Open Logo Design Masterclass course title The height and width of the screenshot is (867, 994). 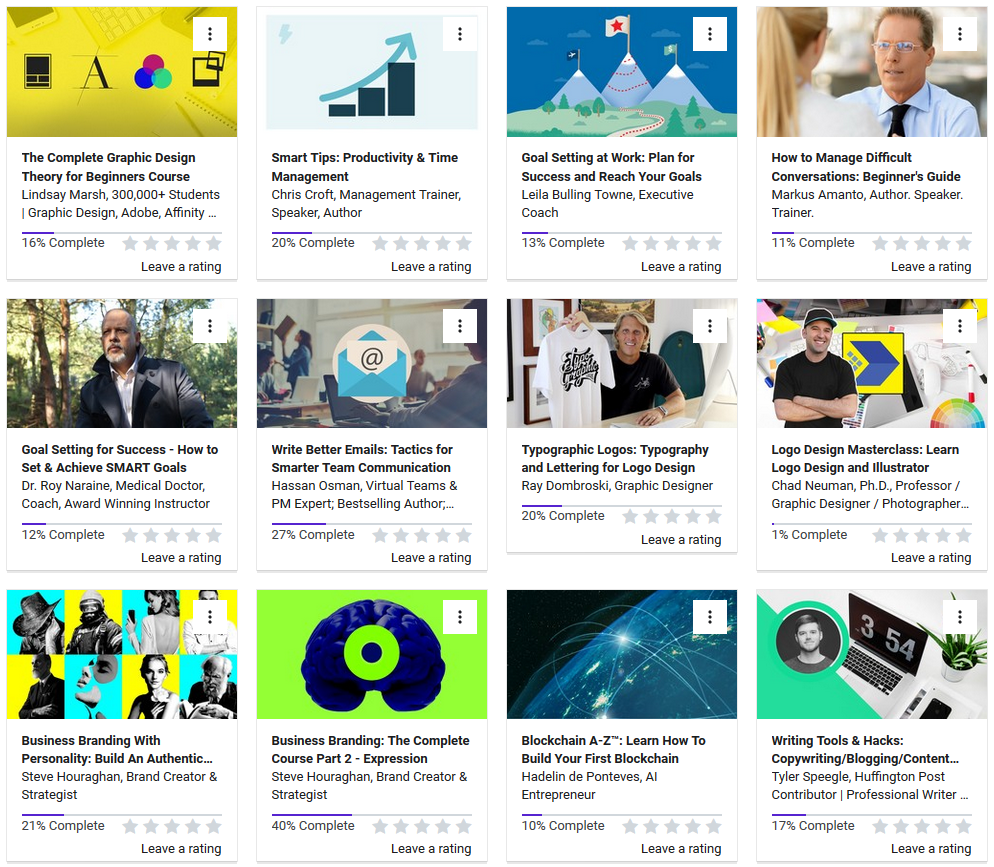(x=865, y=458)
